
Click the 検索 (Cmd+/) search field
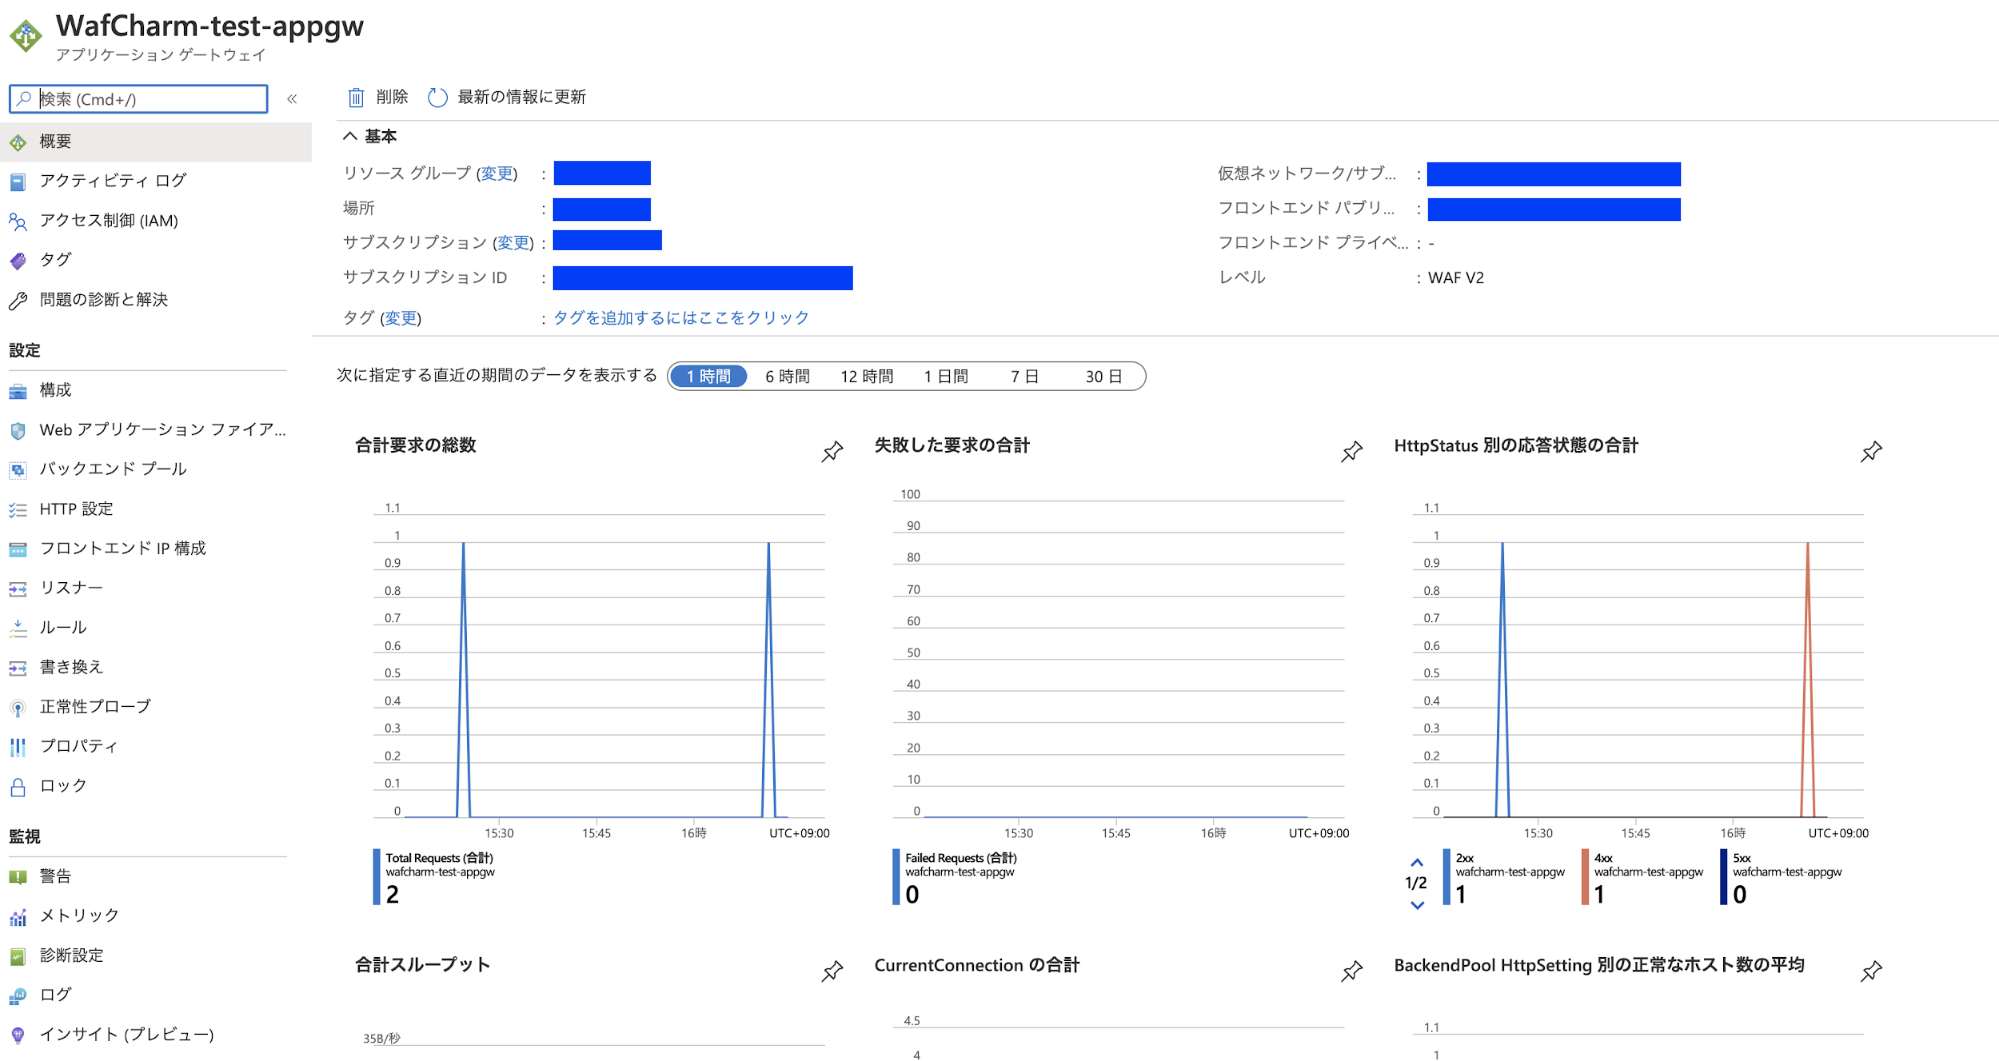(x=139, y=99)
